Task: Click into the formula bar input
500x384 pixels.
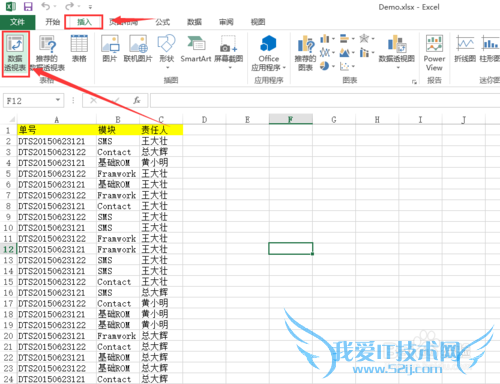Action: pyautogui.click(x=325, y=100)
